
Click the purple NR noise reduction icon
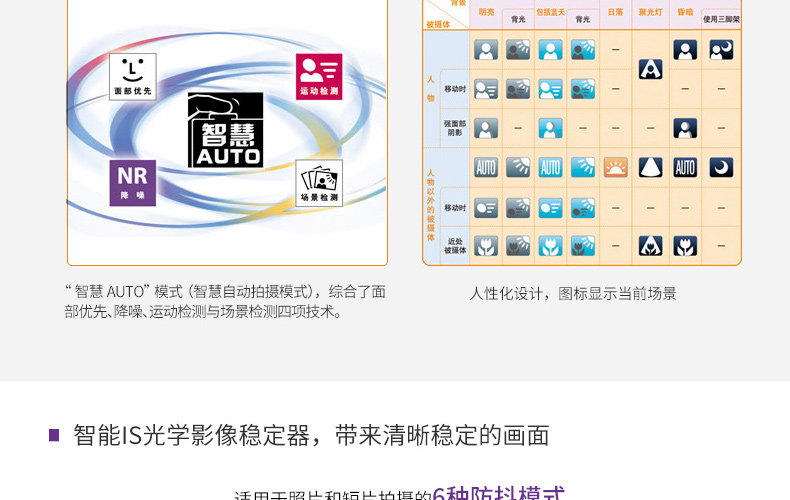[133, 183]
